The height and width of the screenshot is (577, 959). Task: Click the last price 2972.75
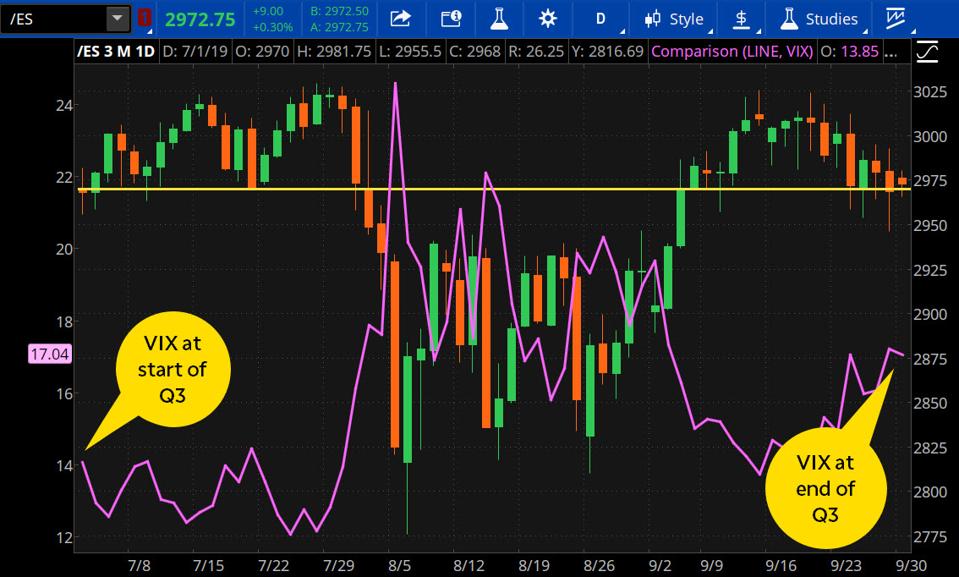coord(200,18)
